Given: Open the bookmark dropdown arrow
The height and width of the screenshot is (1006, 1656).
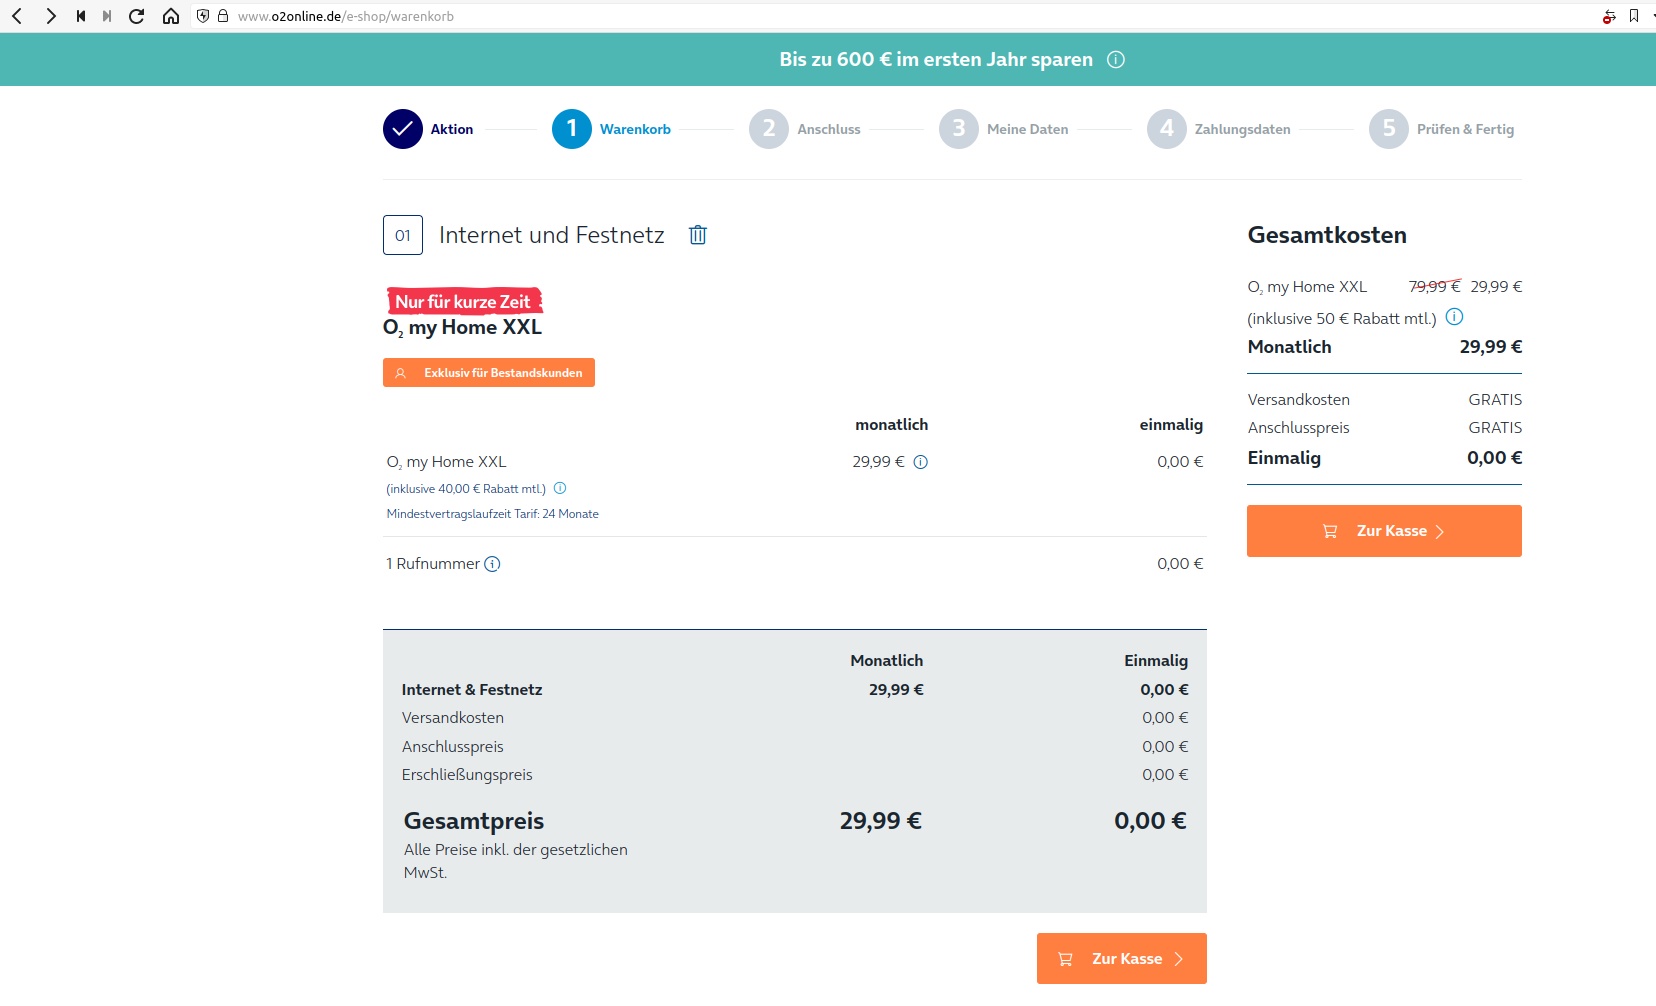Looking at the screenshot, I should 1652,16.
